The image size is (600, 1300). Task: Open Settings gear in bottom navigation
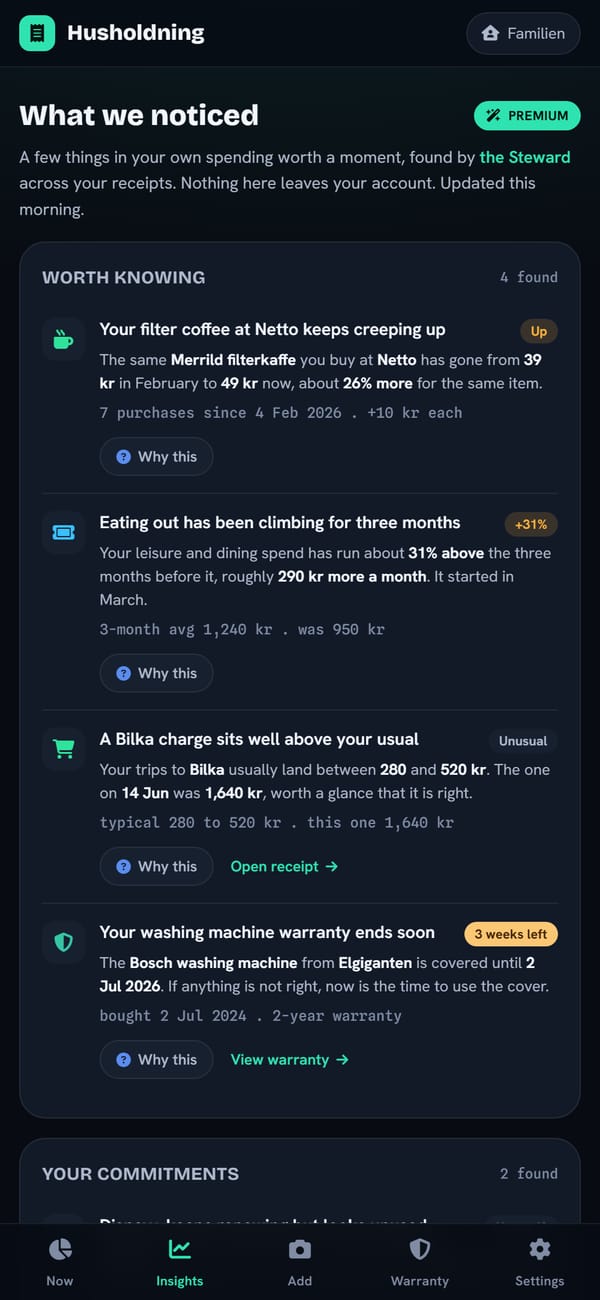click(540, 1249)
